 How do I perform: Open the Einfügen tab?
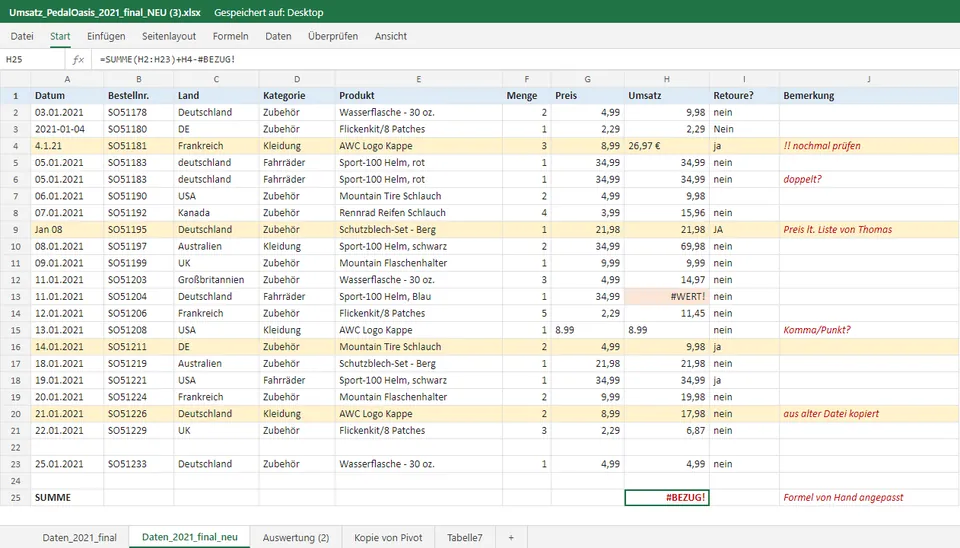106,36
